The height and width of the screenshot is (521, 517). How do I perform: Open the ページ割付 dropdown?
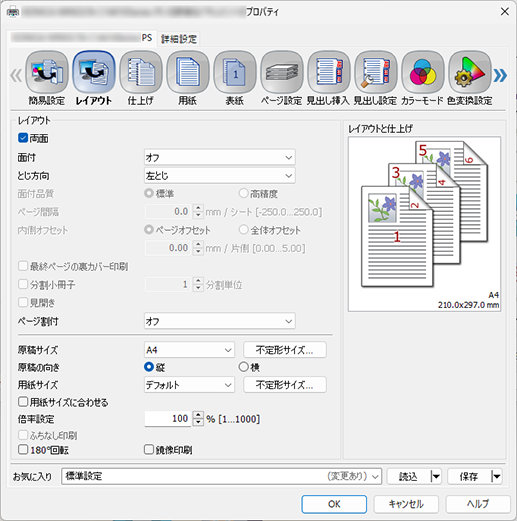220,321
